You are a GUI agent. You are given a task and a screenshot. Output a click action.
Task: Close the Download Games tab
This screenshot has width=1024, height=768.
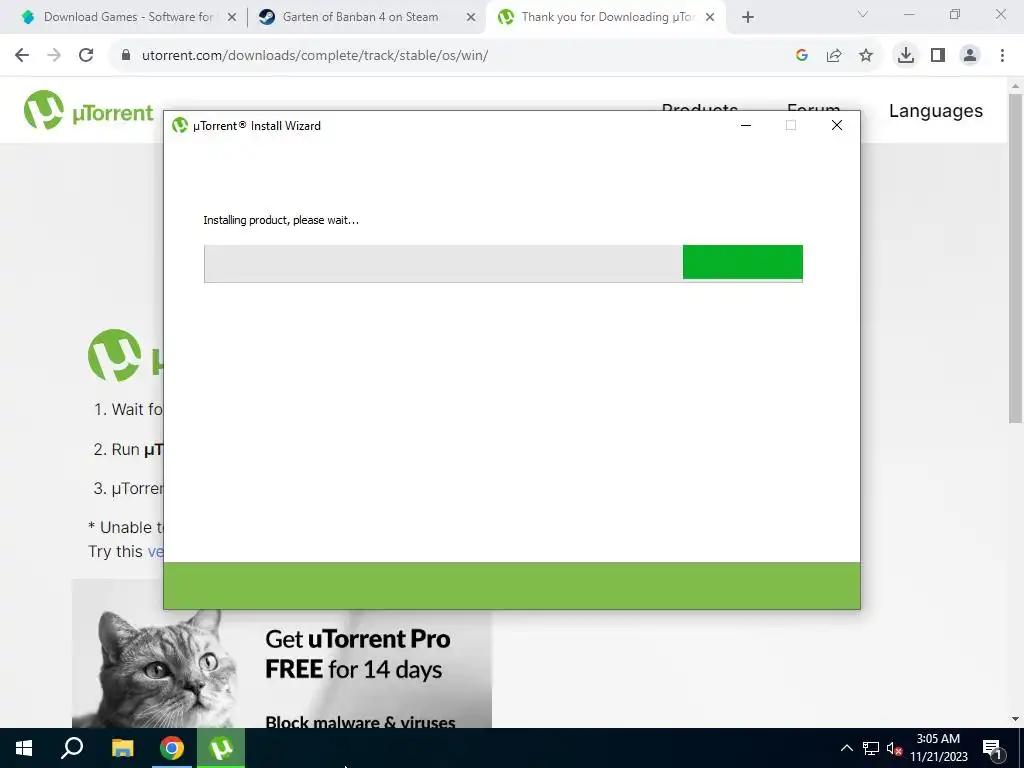[x=232, y=18]
